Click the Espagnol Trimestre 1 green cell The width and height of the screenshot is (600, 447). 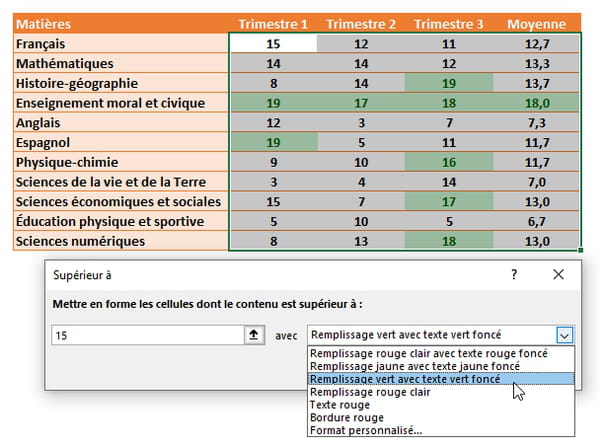click(x=273, y=142)
